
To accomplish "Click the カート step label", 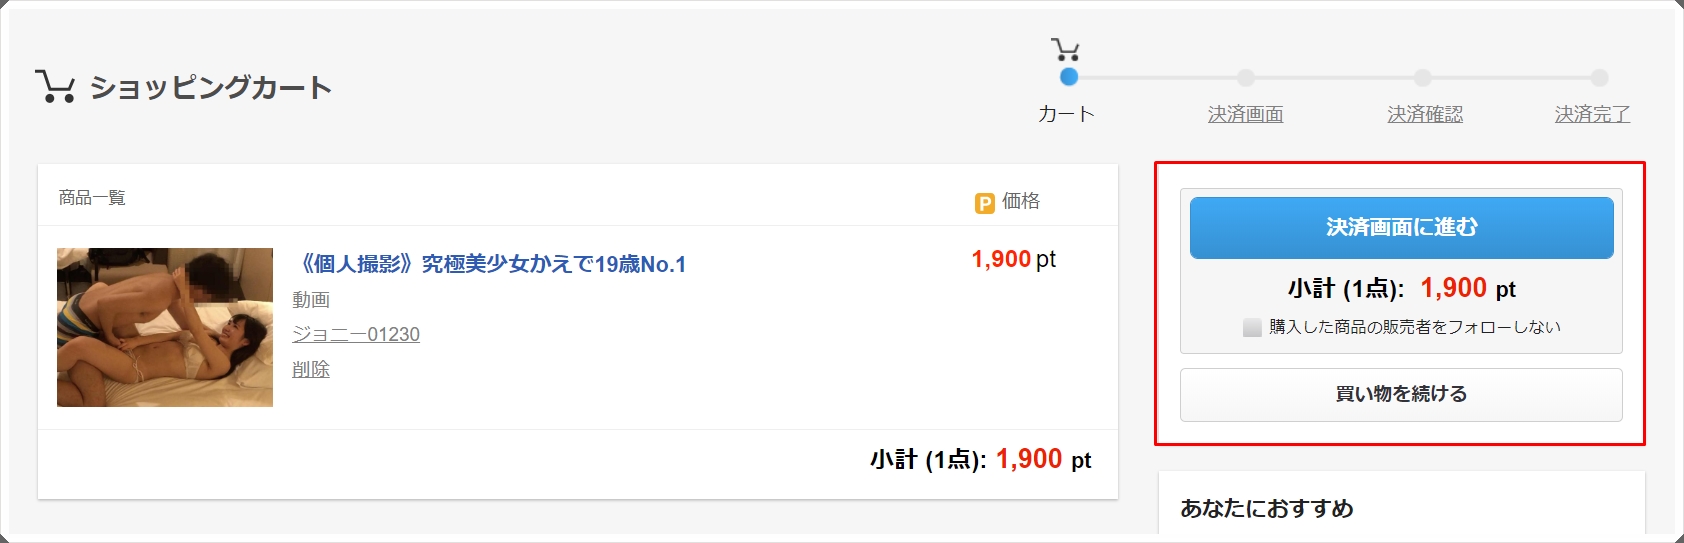I will click(1066, 114).
